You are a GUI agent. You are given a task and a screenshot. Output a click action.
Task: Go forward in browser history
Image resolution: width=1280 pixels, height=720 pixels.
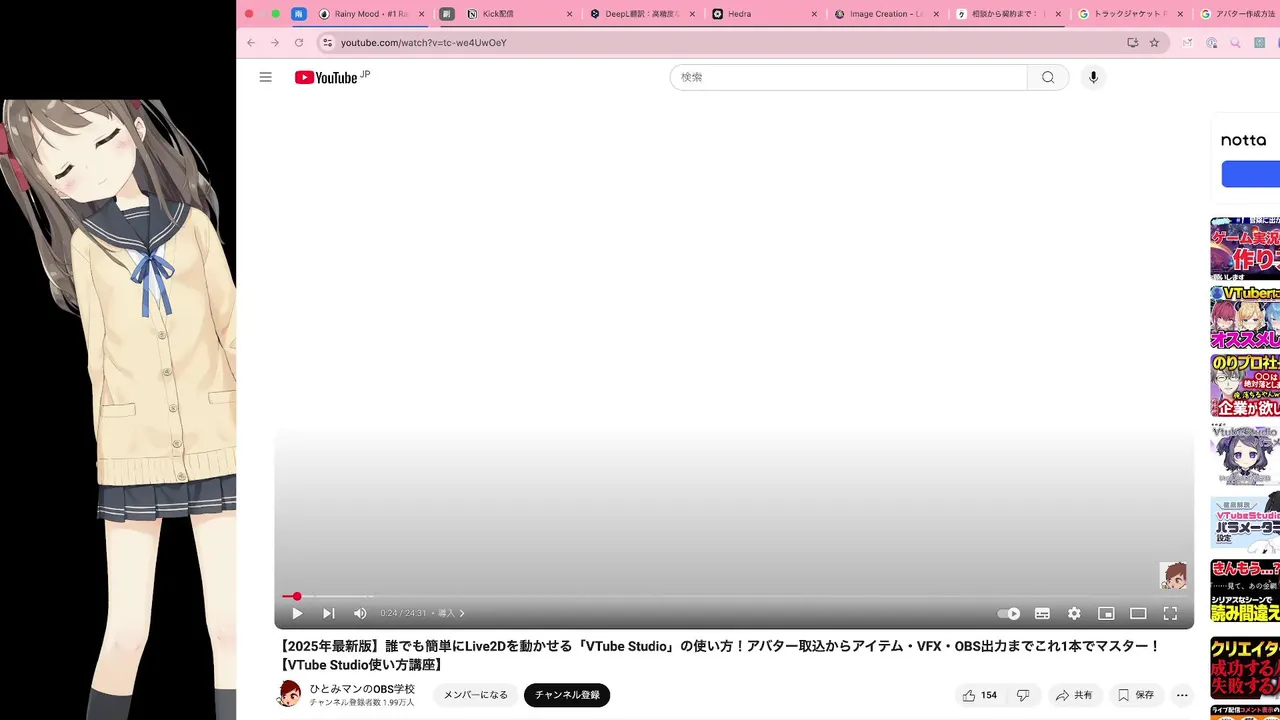pyautogui.click(x=275, y=43)
